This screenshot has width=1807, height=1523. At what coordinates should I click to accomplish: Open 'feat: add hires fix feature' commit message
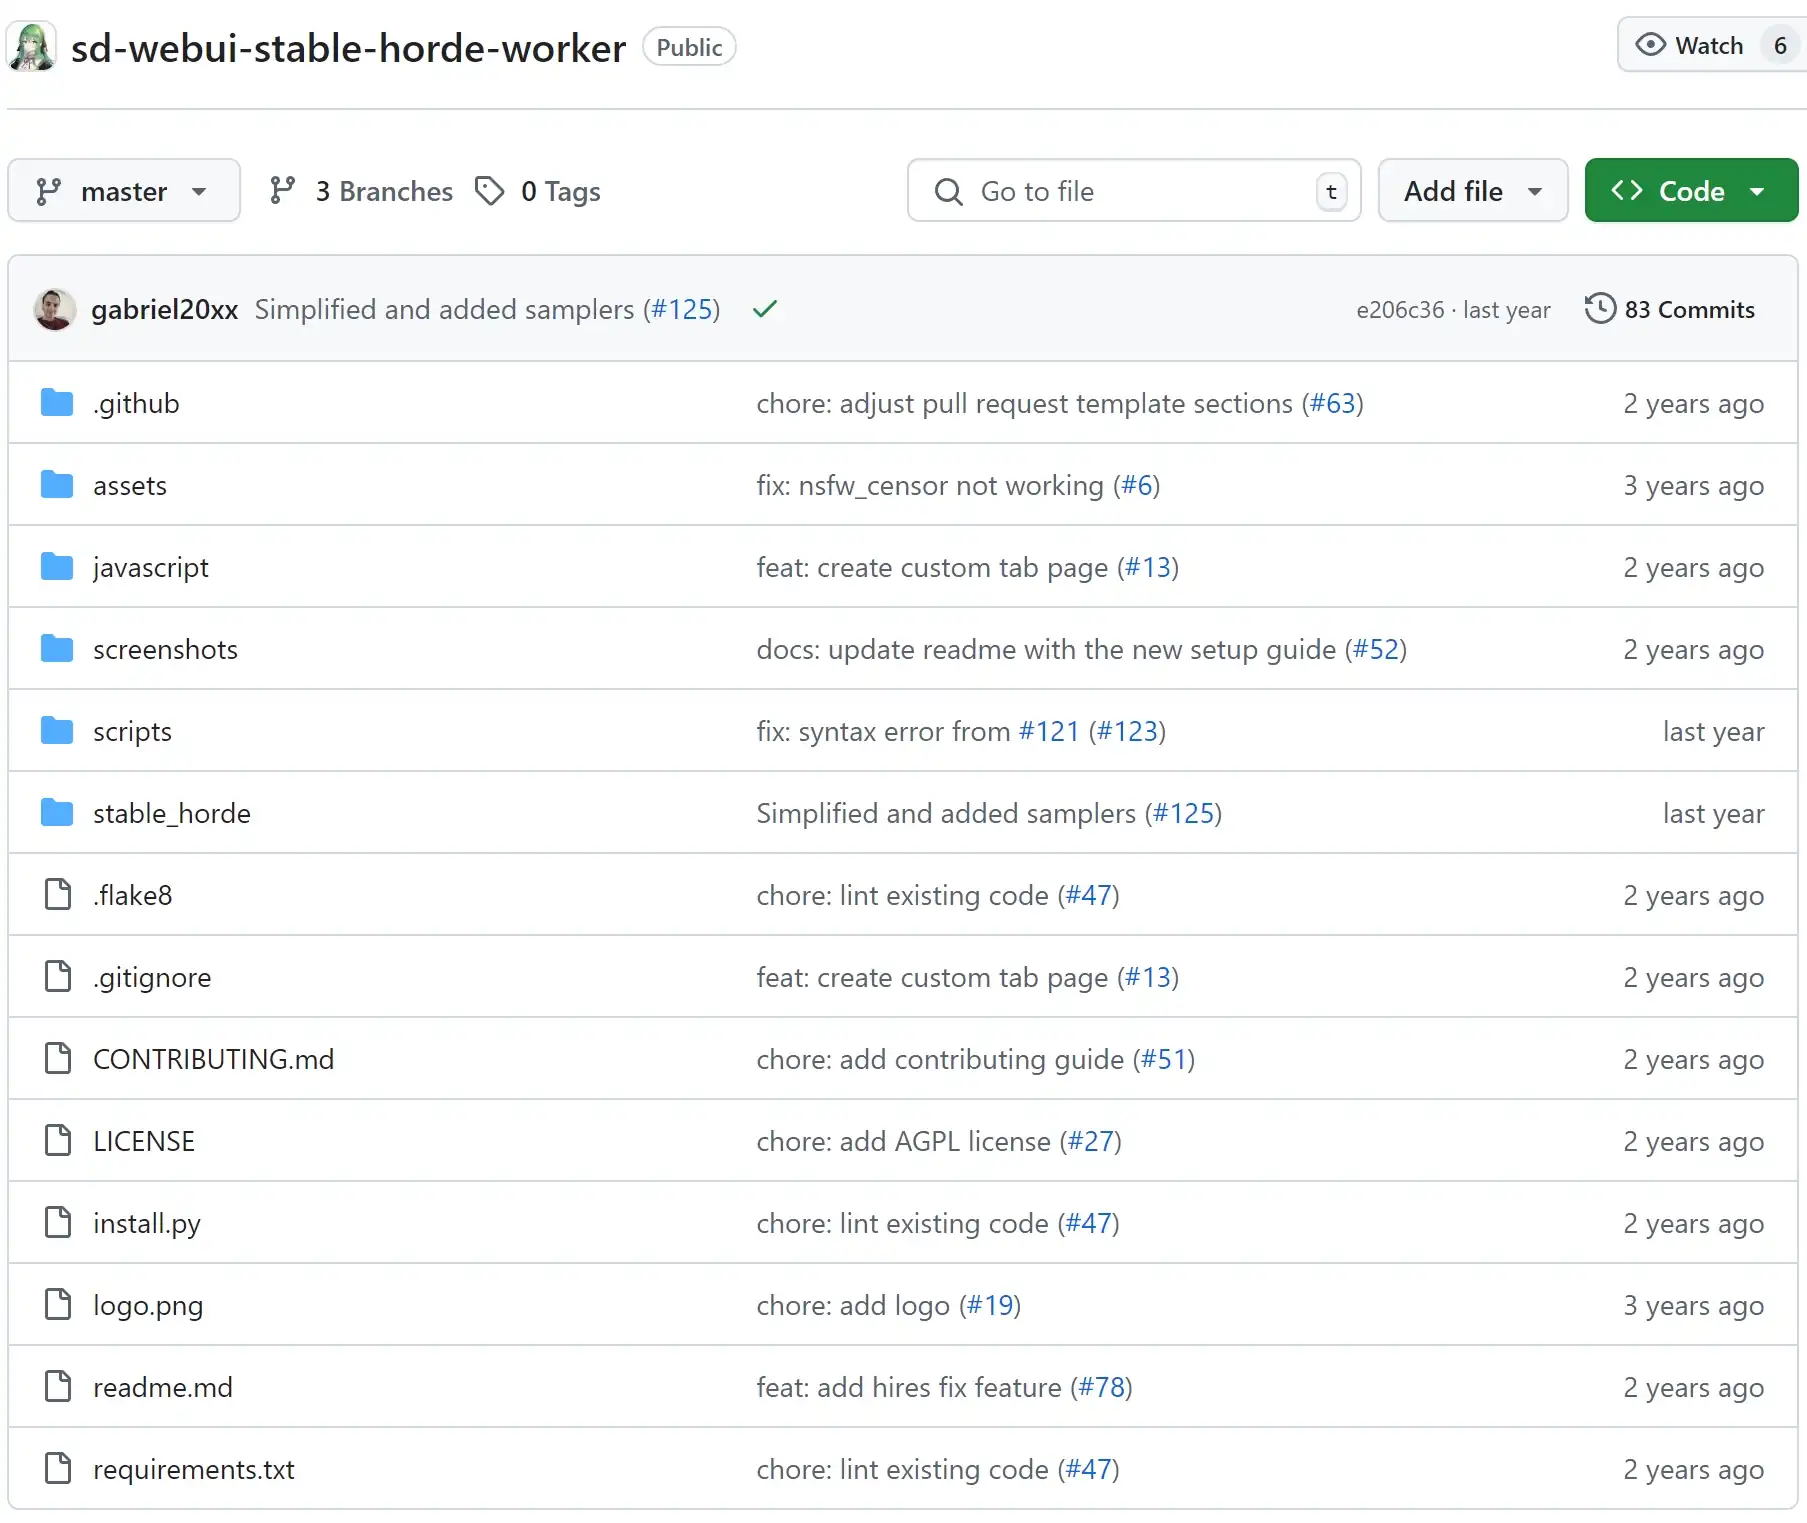pos(908,1387)
